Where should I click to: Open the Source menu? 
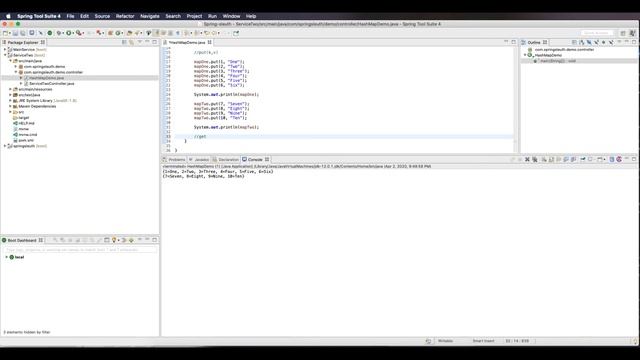102,16
